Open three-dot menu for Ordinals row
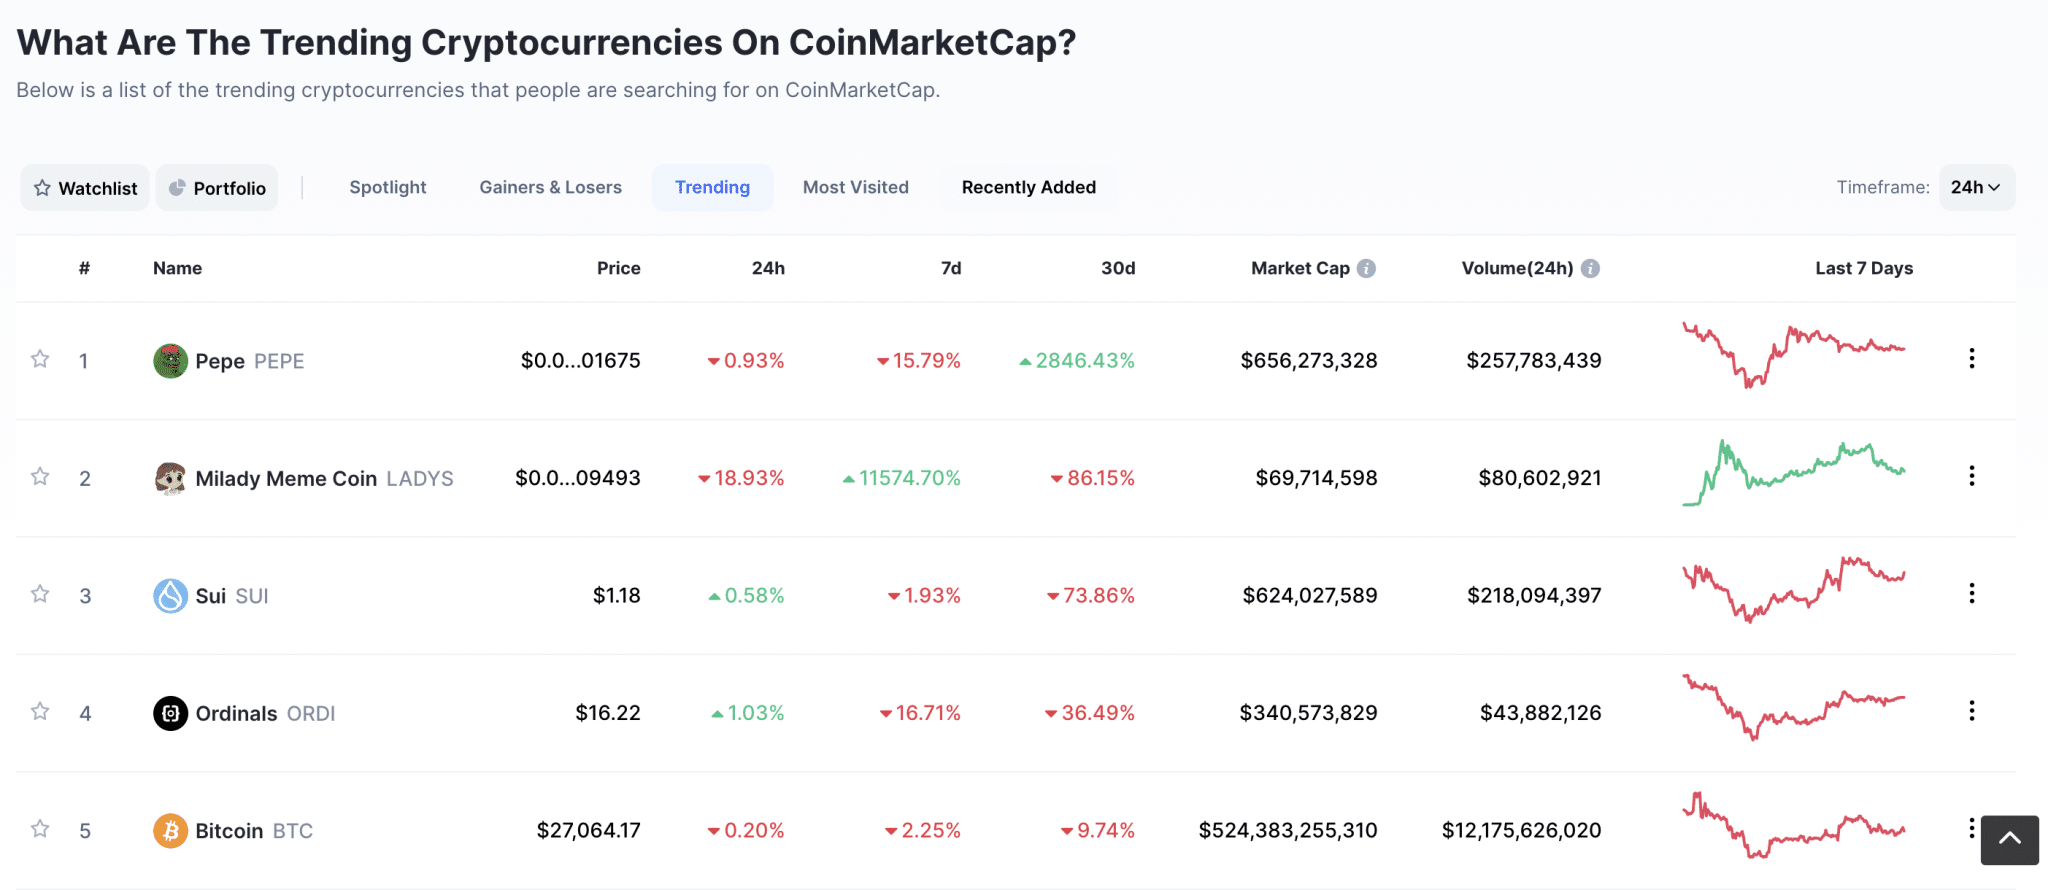Image resolution: width=2048 pixels, height=890 pixels. pyautogui.click(x=1972, y=711)
